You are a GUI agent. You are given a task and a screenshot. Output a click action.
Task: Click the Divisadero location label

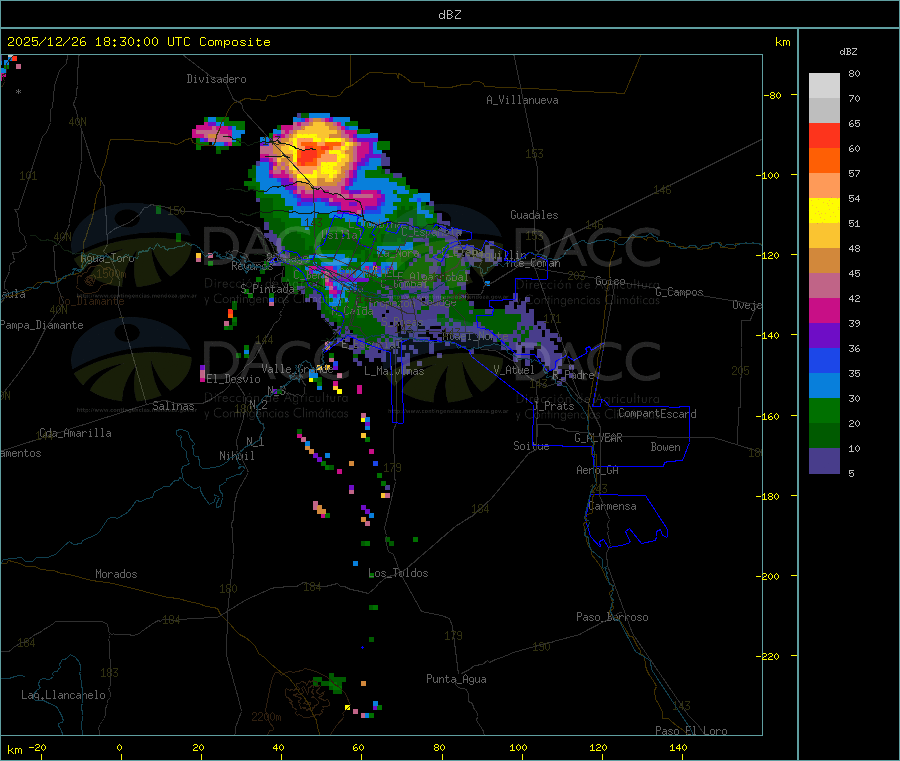coord(216,79)
